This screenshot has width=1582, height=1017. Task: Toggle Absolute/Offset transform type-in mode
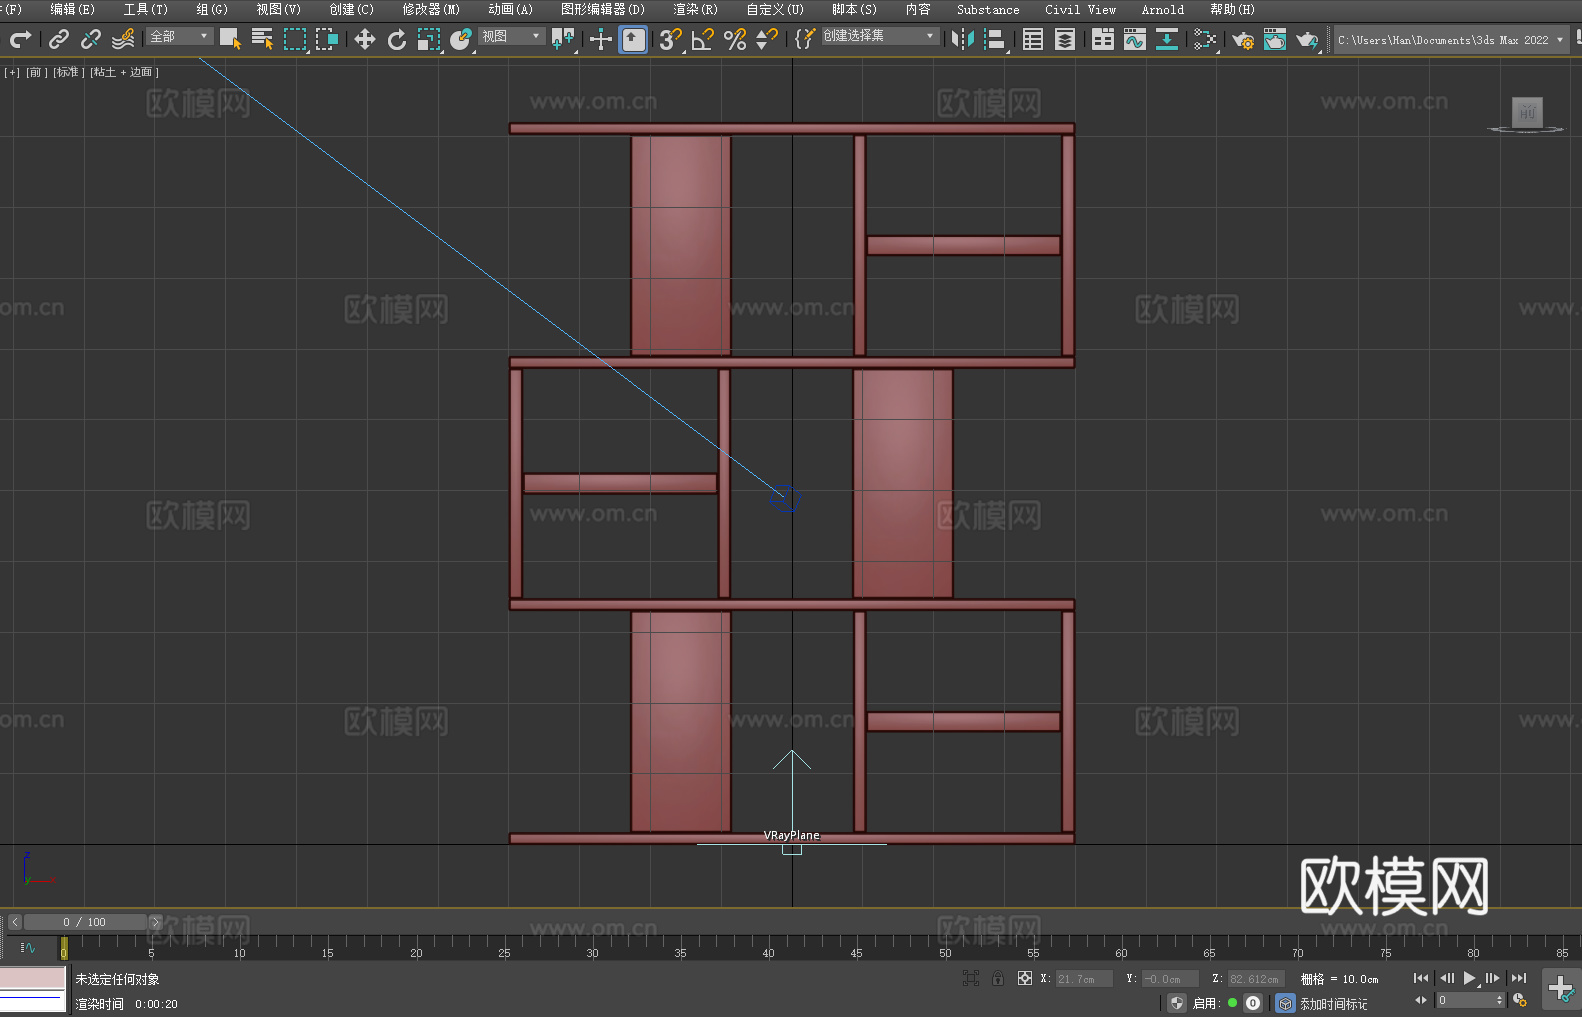1025,978
